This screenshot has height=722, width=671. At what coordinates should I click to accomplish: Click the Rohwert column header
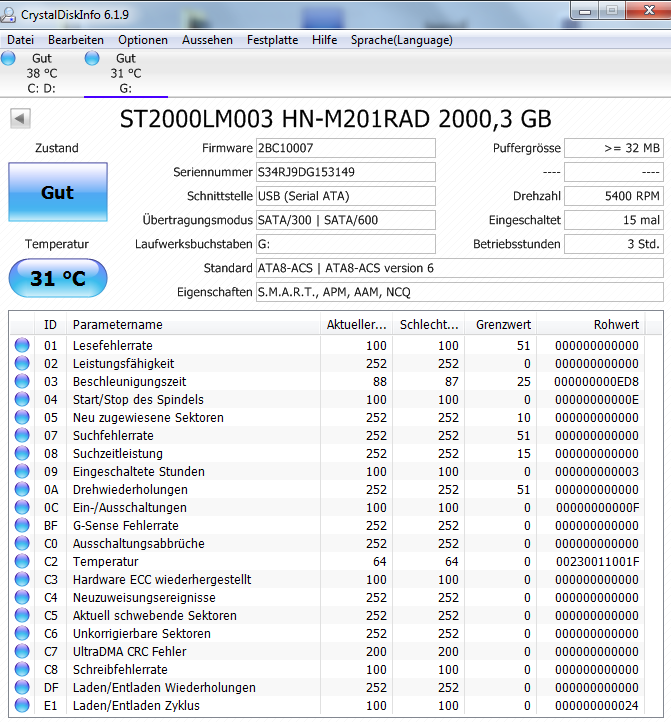591,325
